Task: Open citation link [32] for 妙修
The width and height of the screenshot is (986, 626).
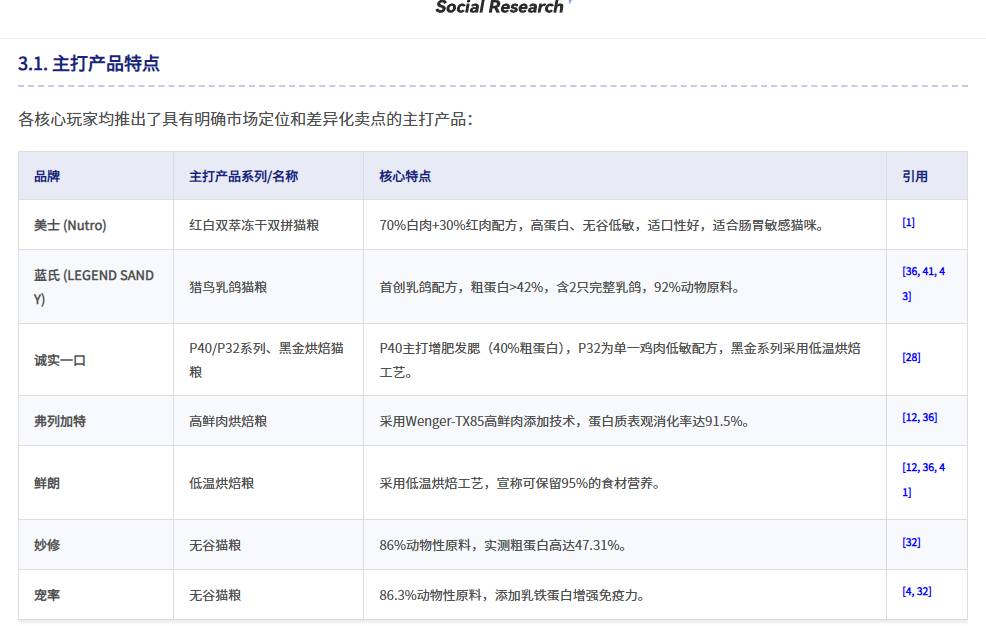Action: [x=911, y=542]
